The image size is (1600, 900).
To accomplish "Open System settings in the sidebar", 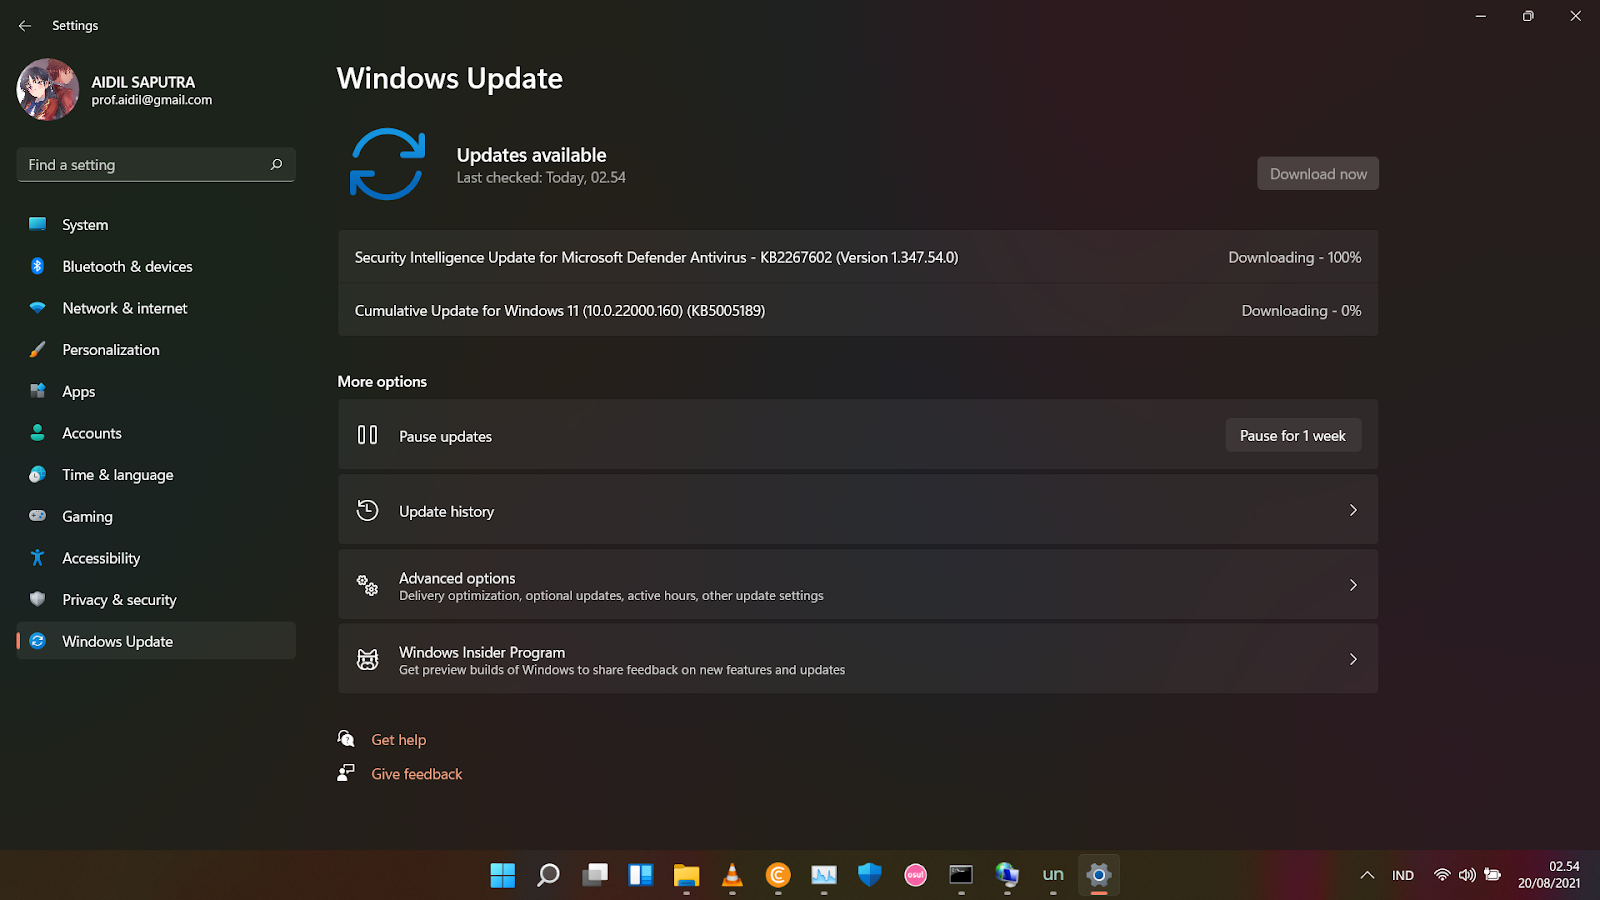I will pyautogui.click(x=156, y=225).
